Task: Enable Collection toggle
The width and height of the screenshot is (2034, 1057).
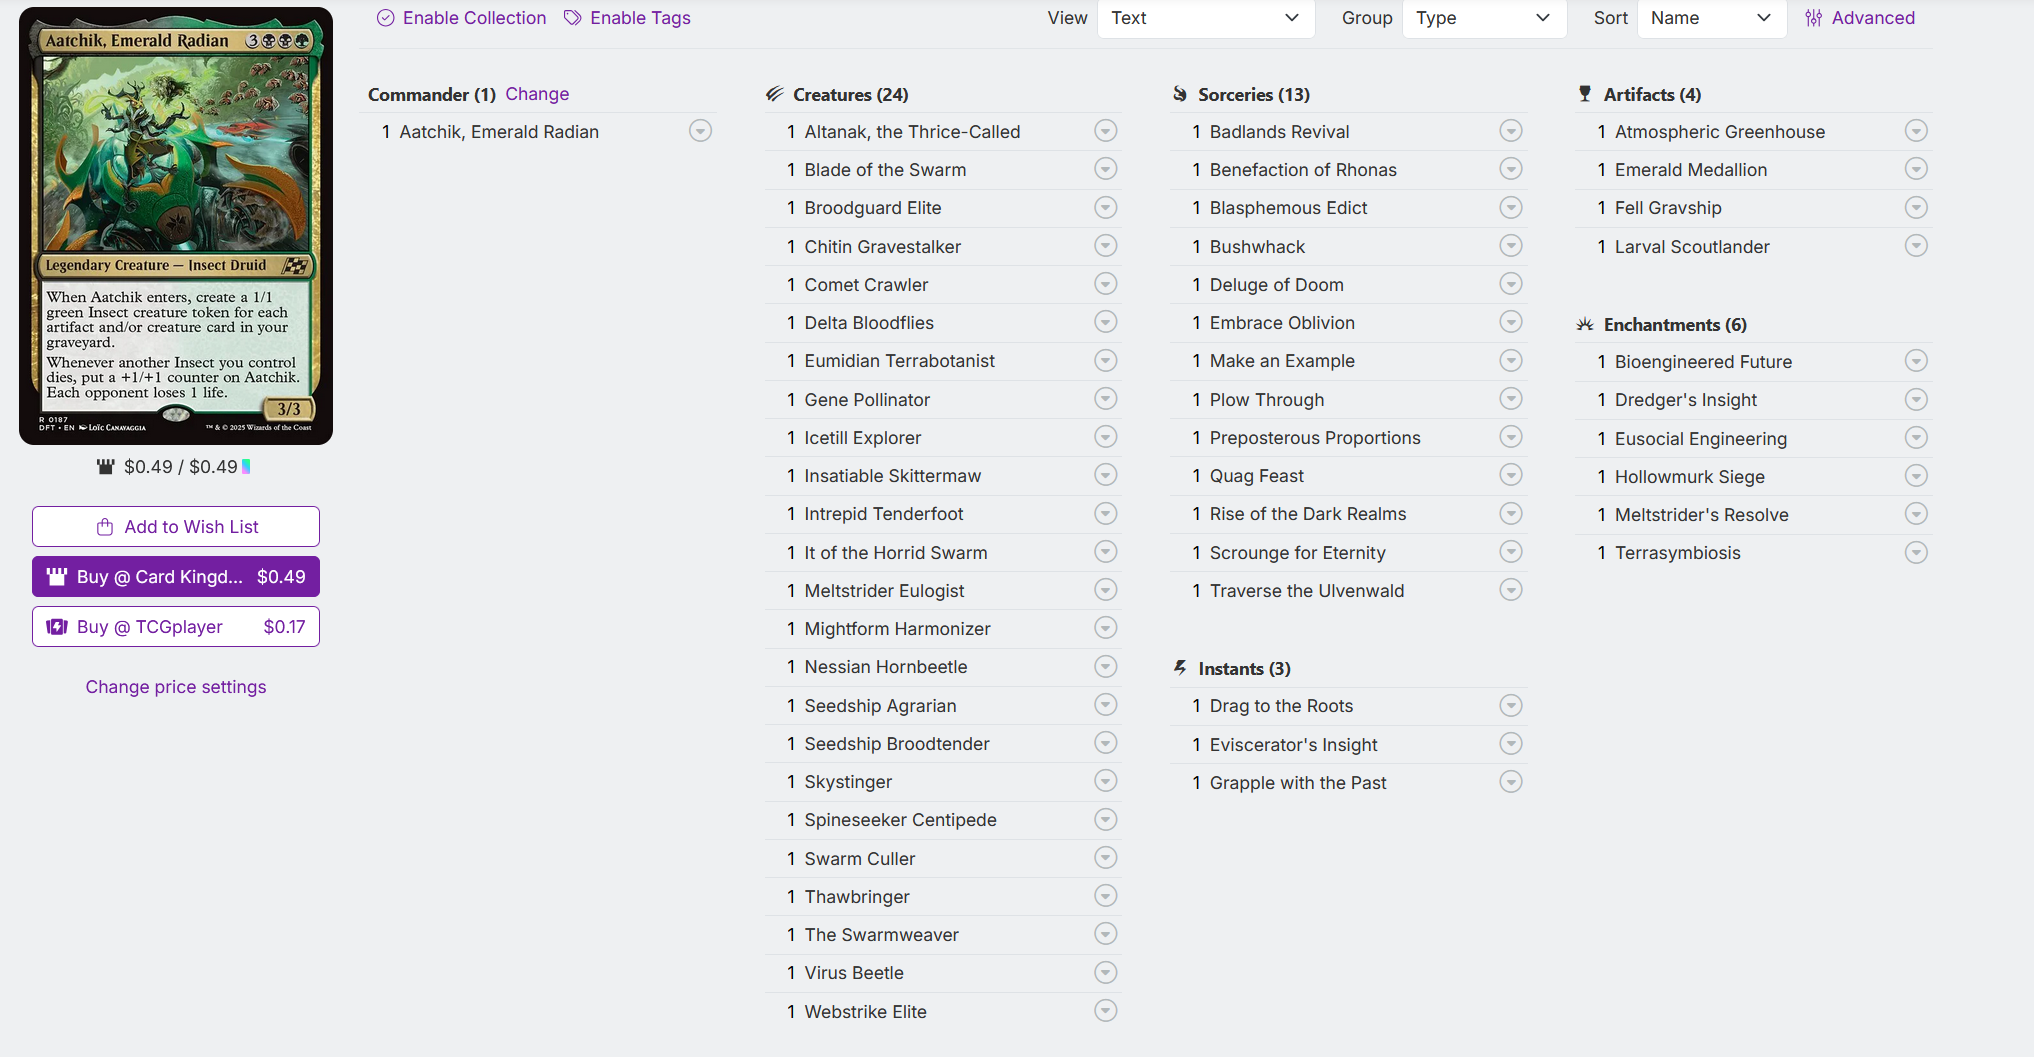Action: tap(462, 18)
